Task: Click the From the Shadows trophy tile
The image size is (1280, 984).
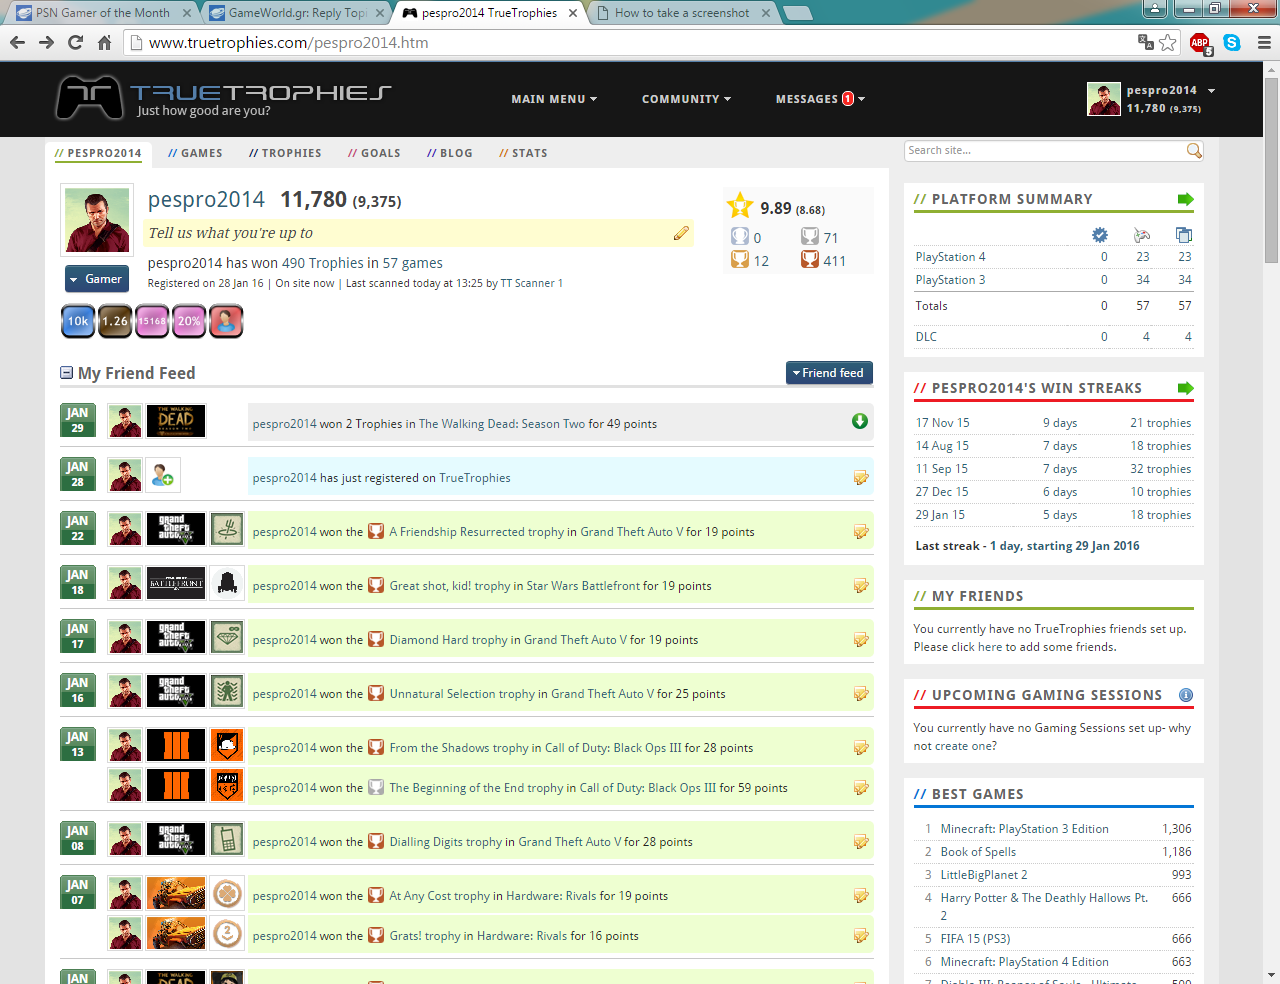Action: (227, 745)
